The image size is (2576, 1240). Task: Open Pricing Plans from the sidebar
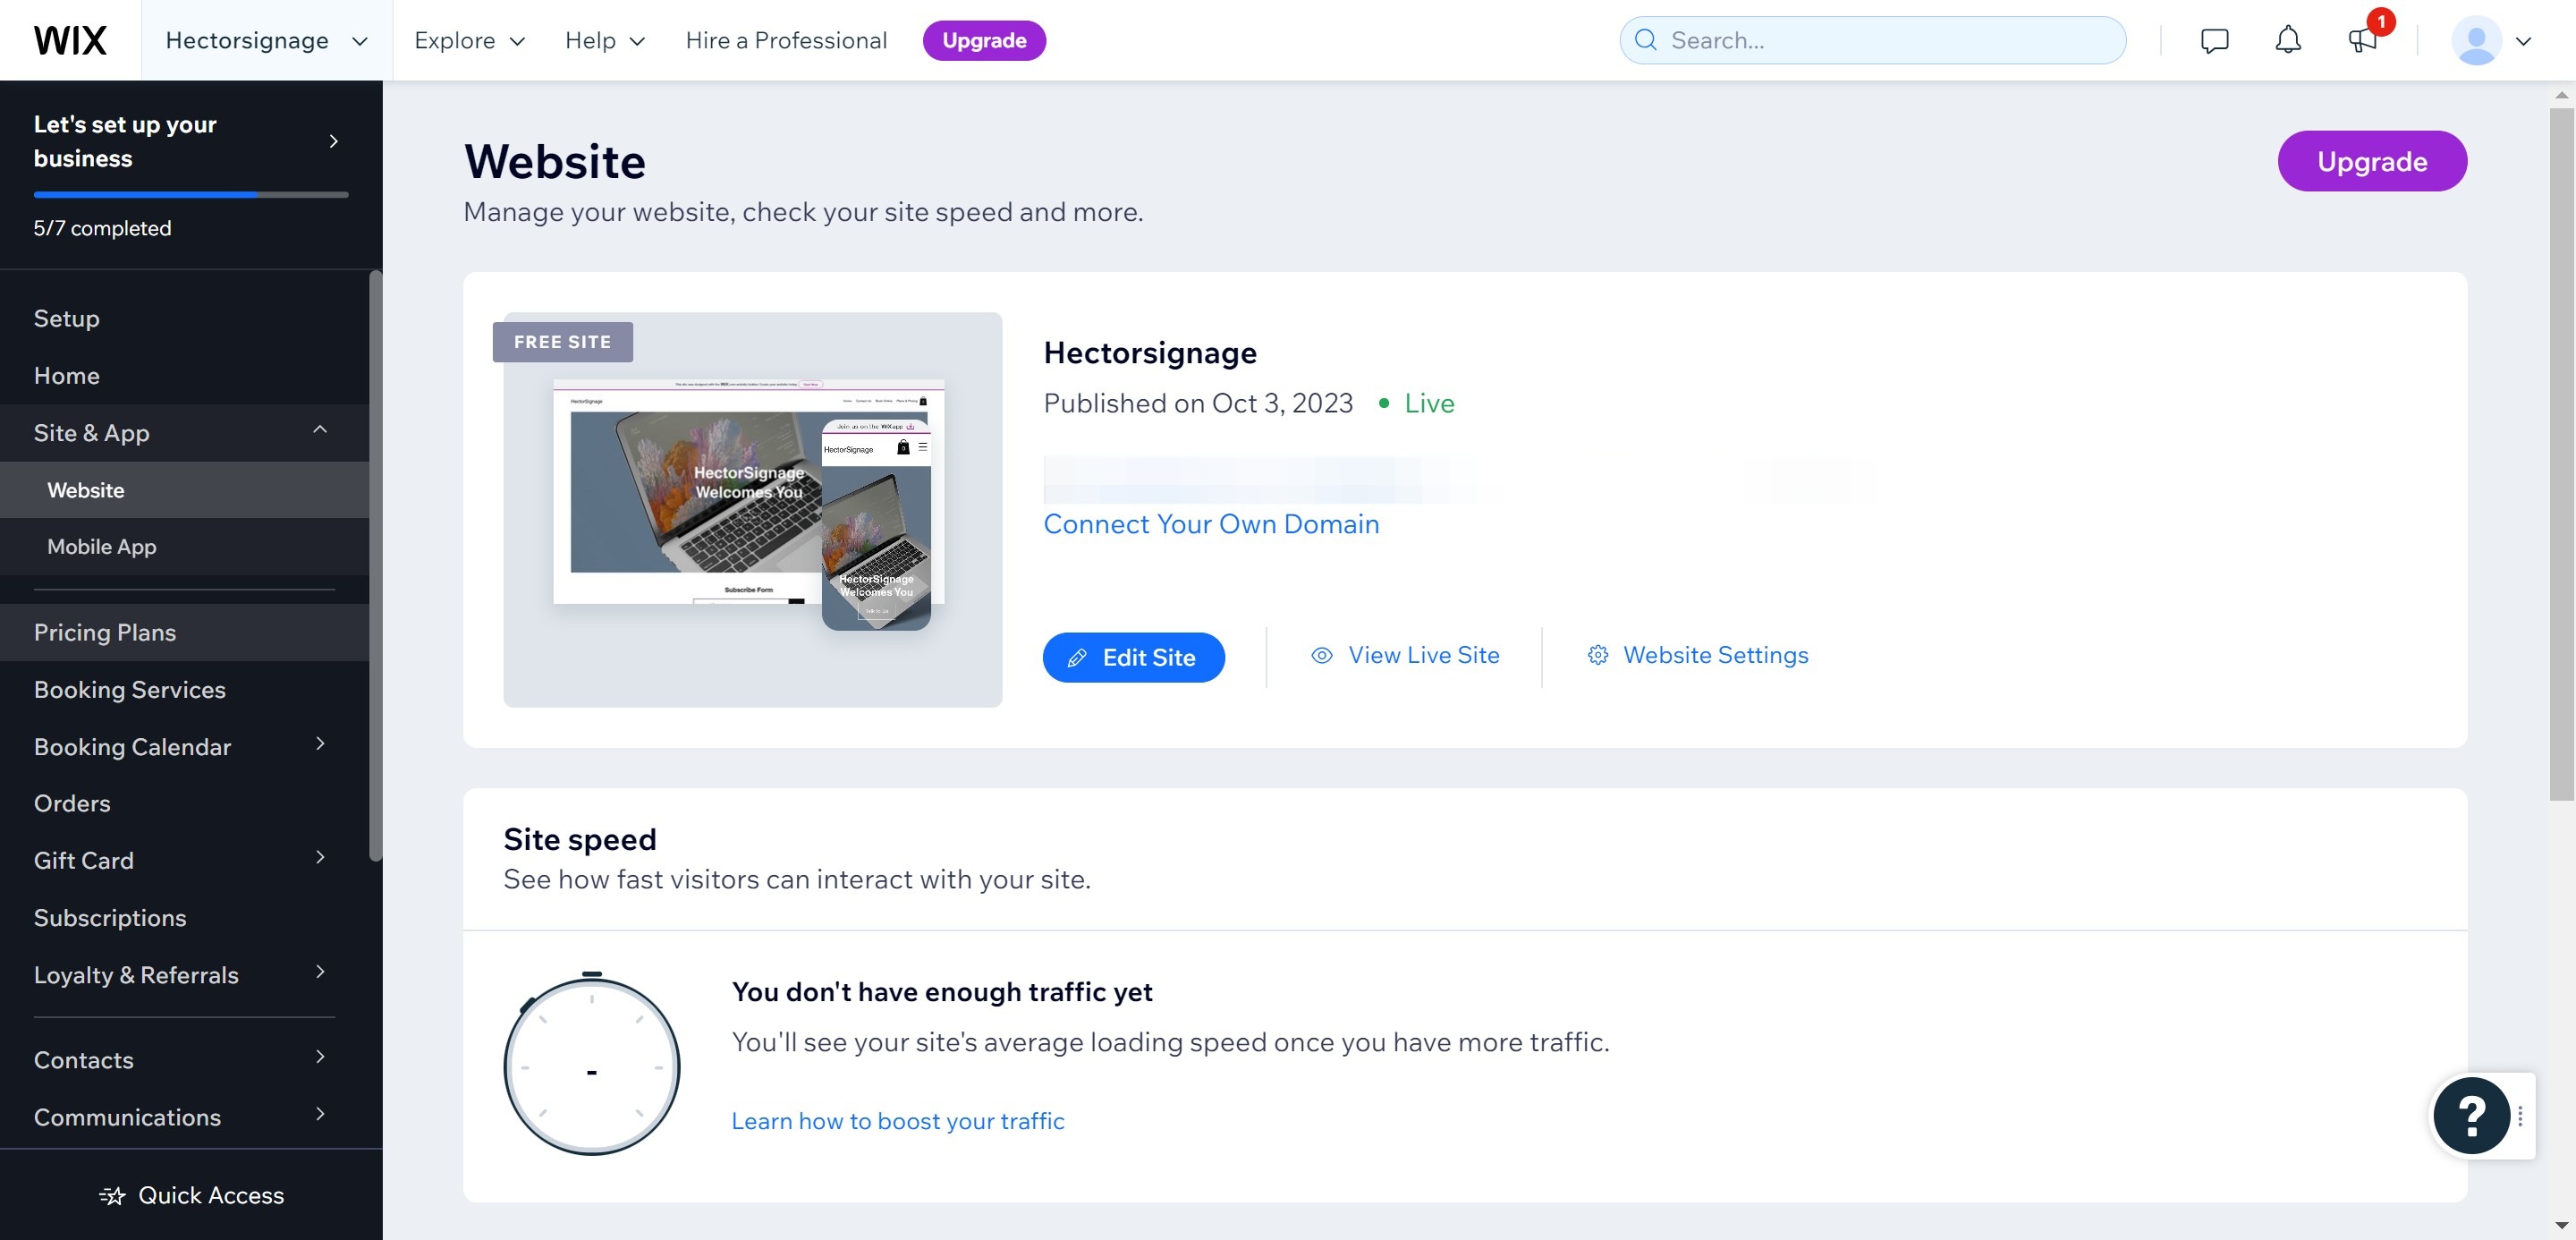[105, 632]
